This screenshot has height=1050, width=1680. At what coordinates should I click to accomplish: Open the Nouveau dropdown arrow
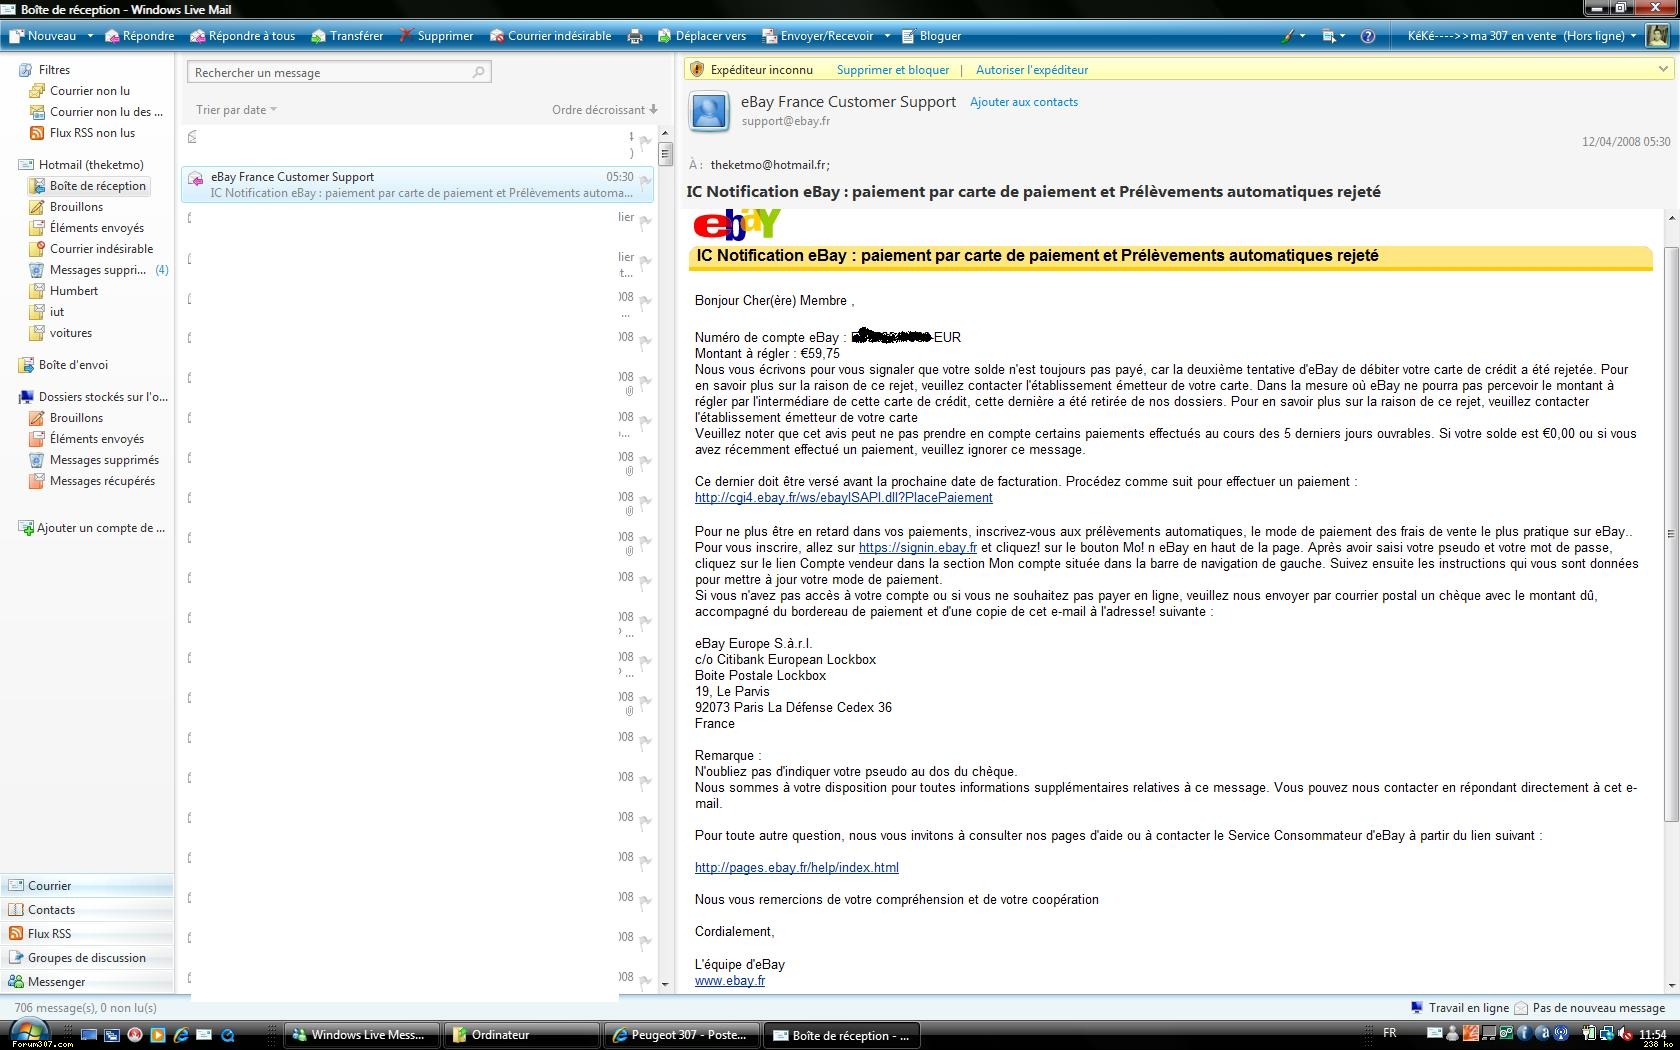click(x=90, y=36)
